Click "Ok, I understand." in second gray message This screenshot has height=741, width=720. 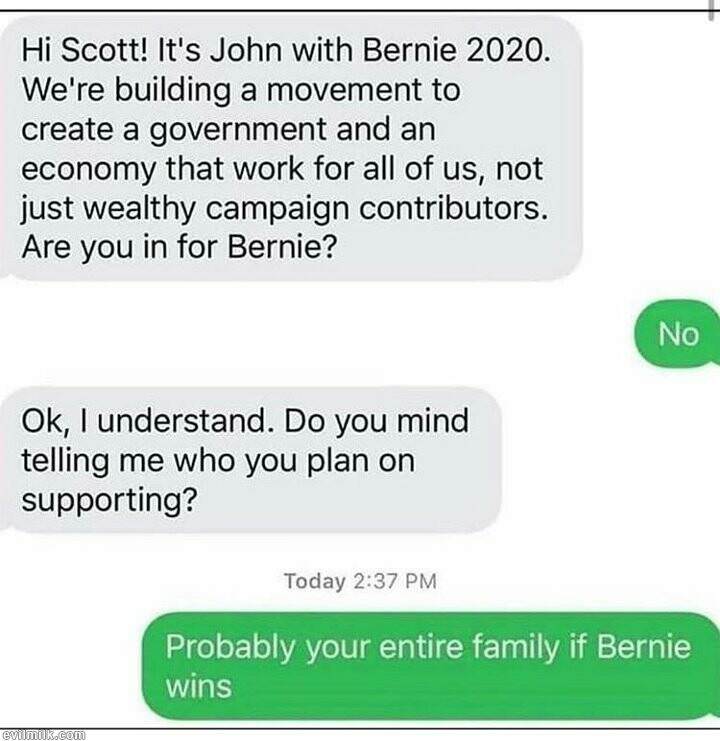[x=148, y=421]
